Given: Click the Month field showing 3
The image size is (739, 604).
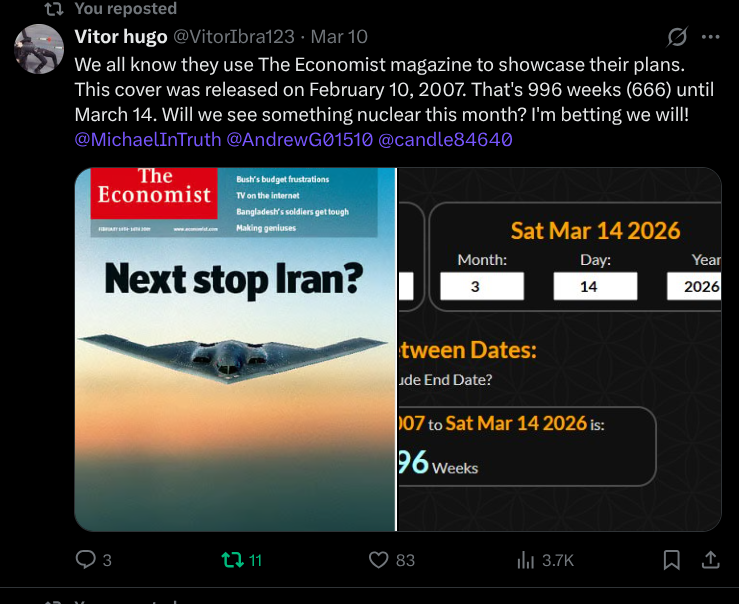Looking at the screenshot, I should 481,286.
